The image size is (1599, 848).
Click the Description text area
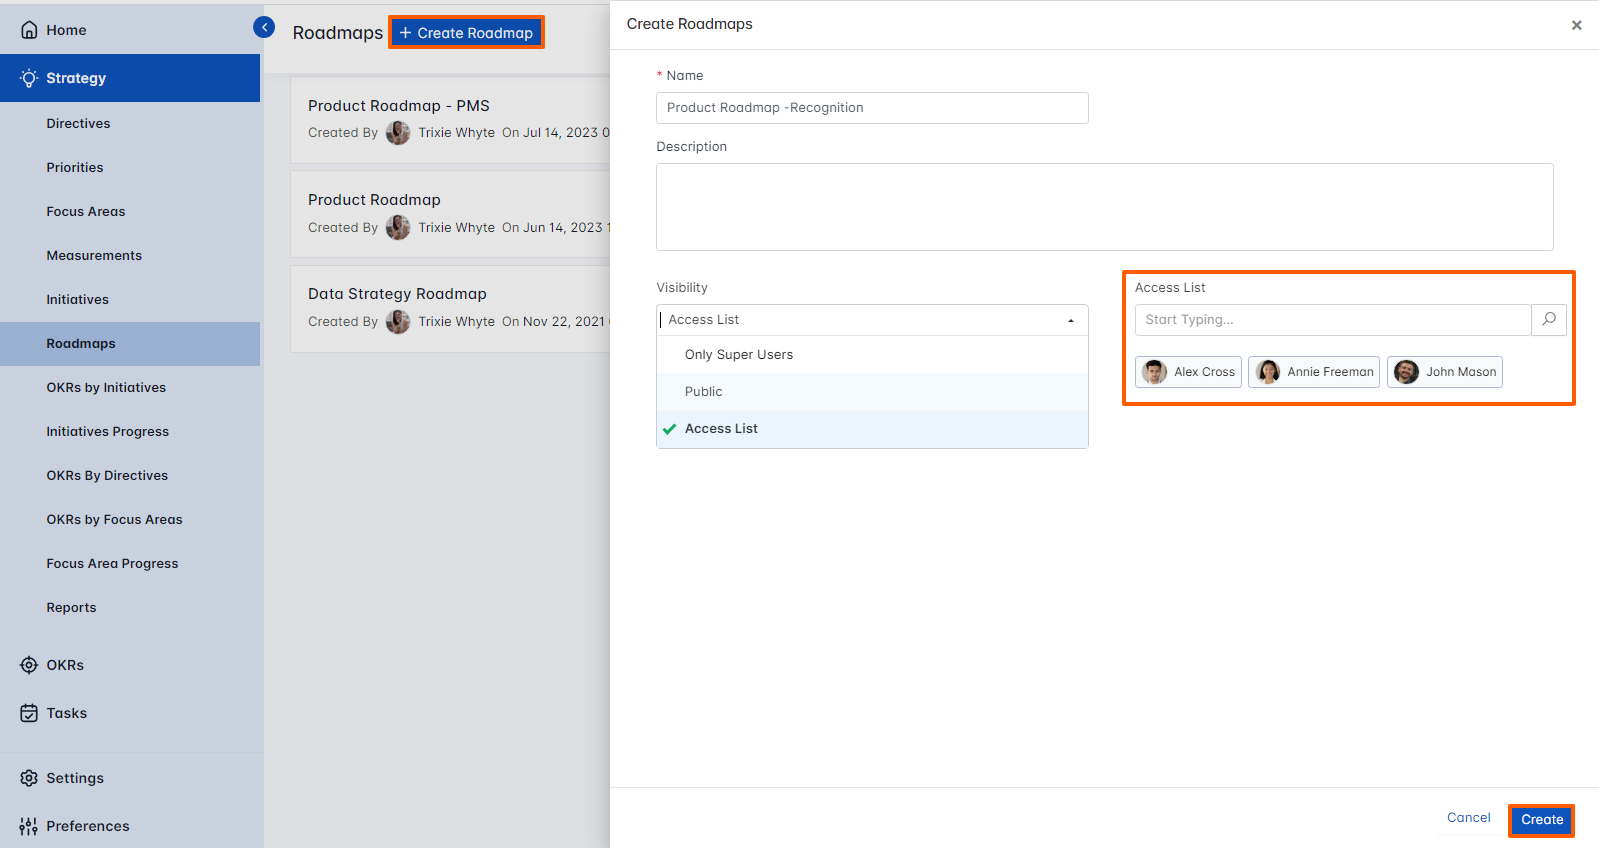[x=1104, y=207]
